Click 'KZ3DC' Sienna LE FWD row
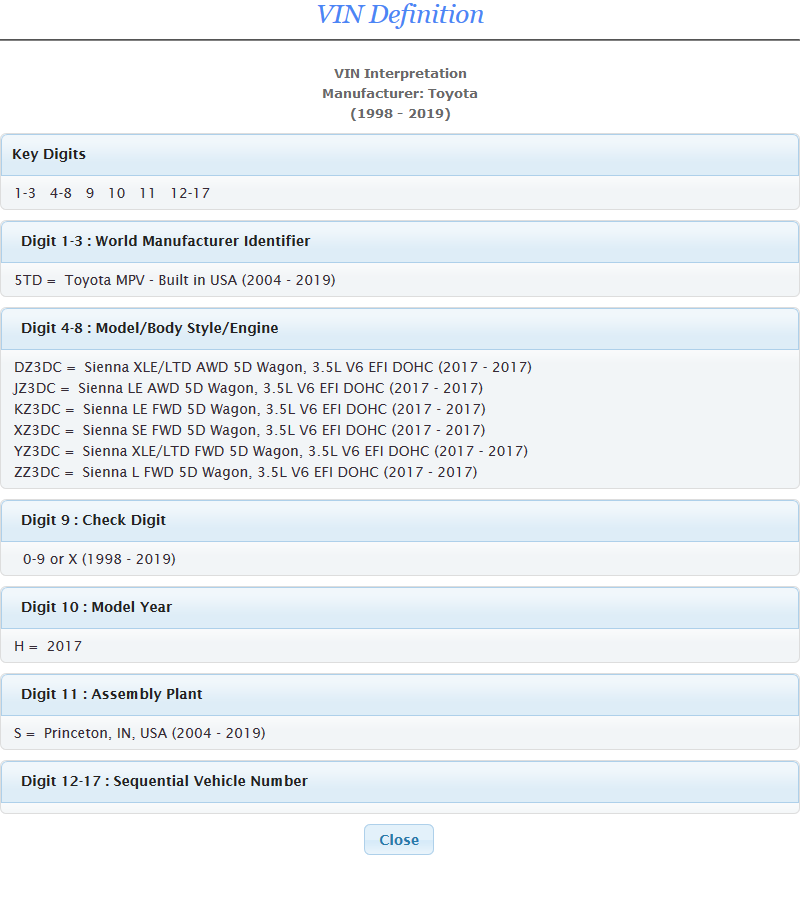This screenshot has width=800, height=922. point(250,409)
